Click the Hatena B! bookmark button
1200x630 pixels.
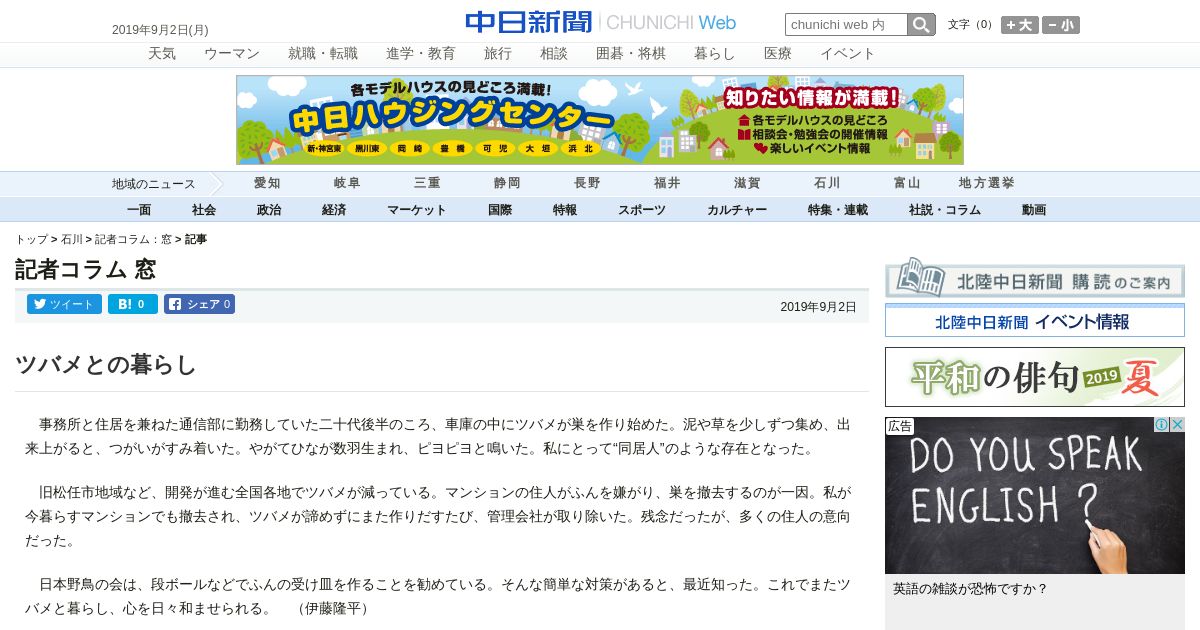133,304
